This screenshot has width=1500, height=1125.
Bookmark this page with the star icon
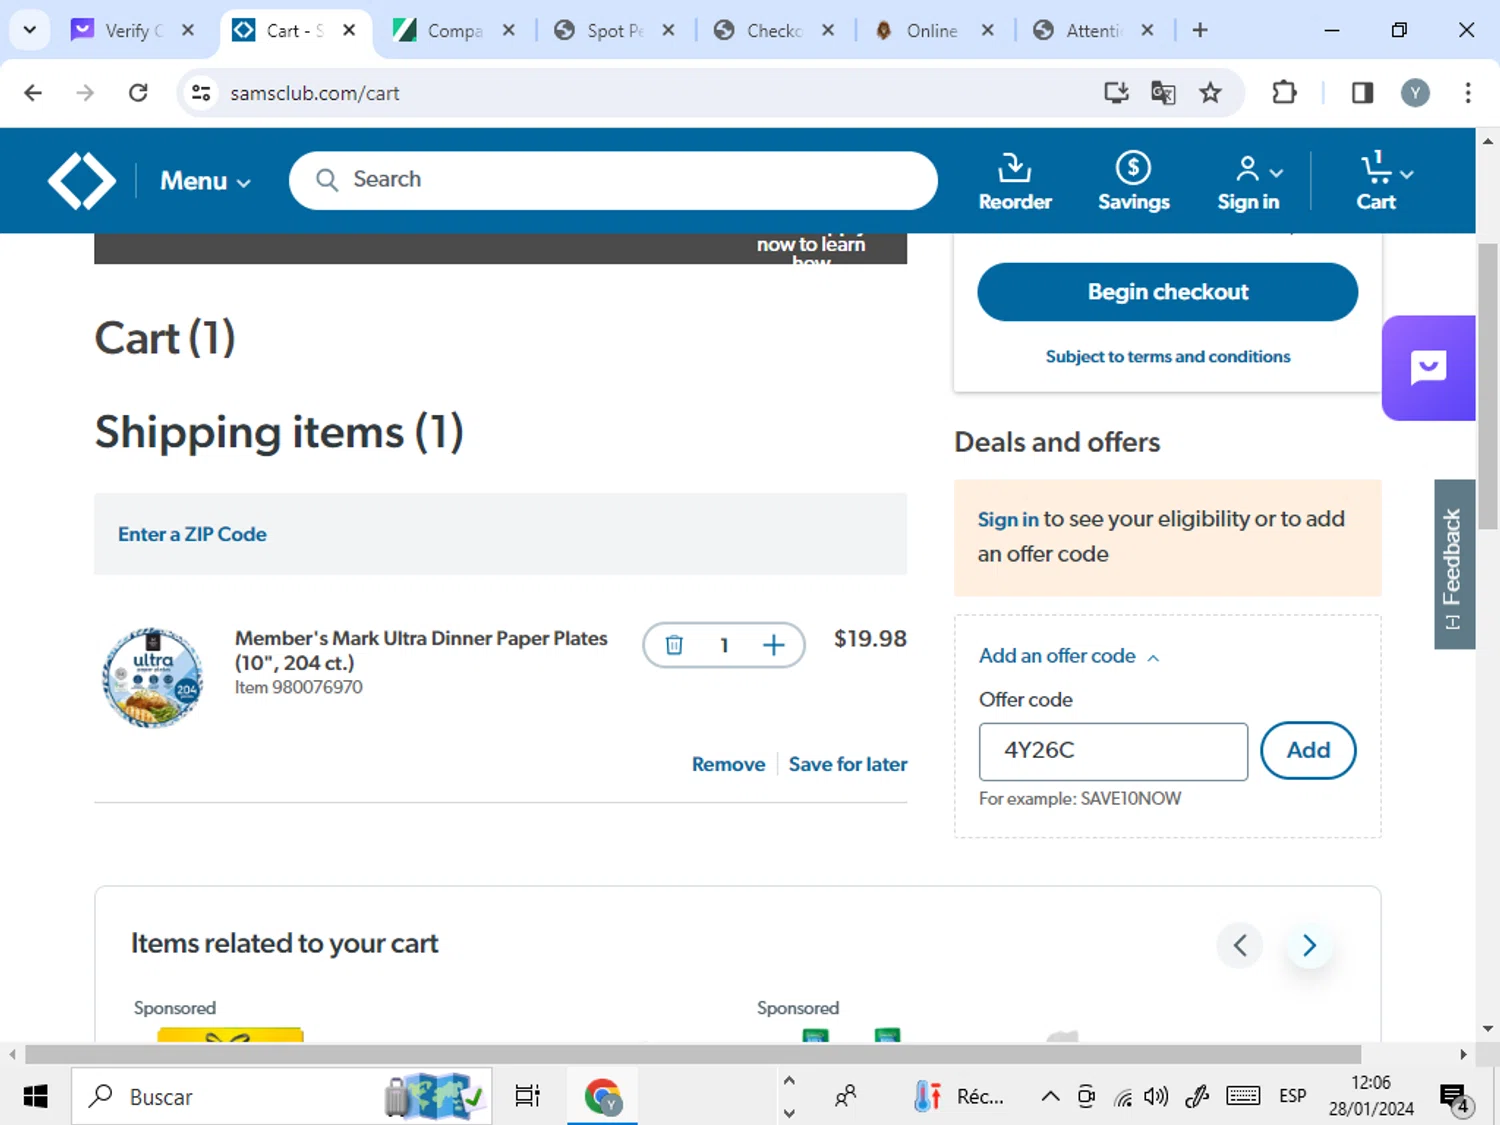click(x=1210, y=93)
